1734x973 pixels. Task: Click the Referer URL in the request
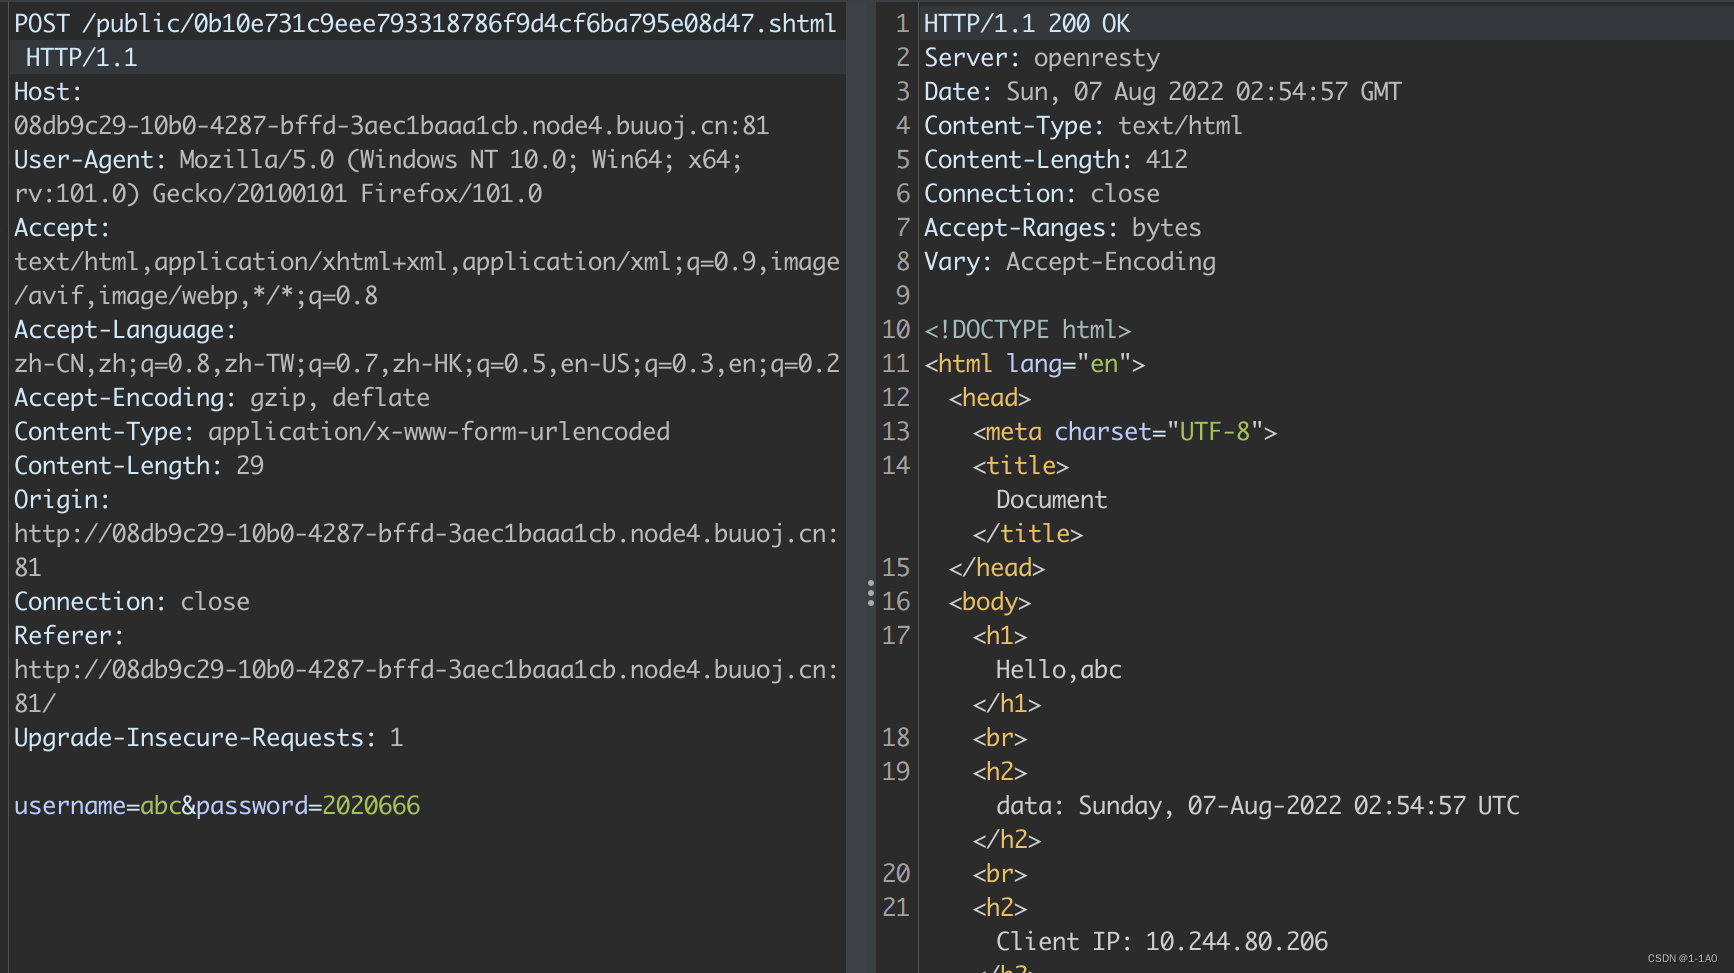click(425, 670)
